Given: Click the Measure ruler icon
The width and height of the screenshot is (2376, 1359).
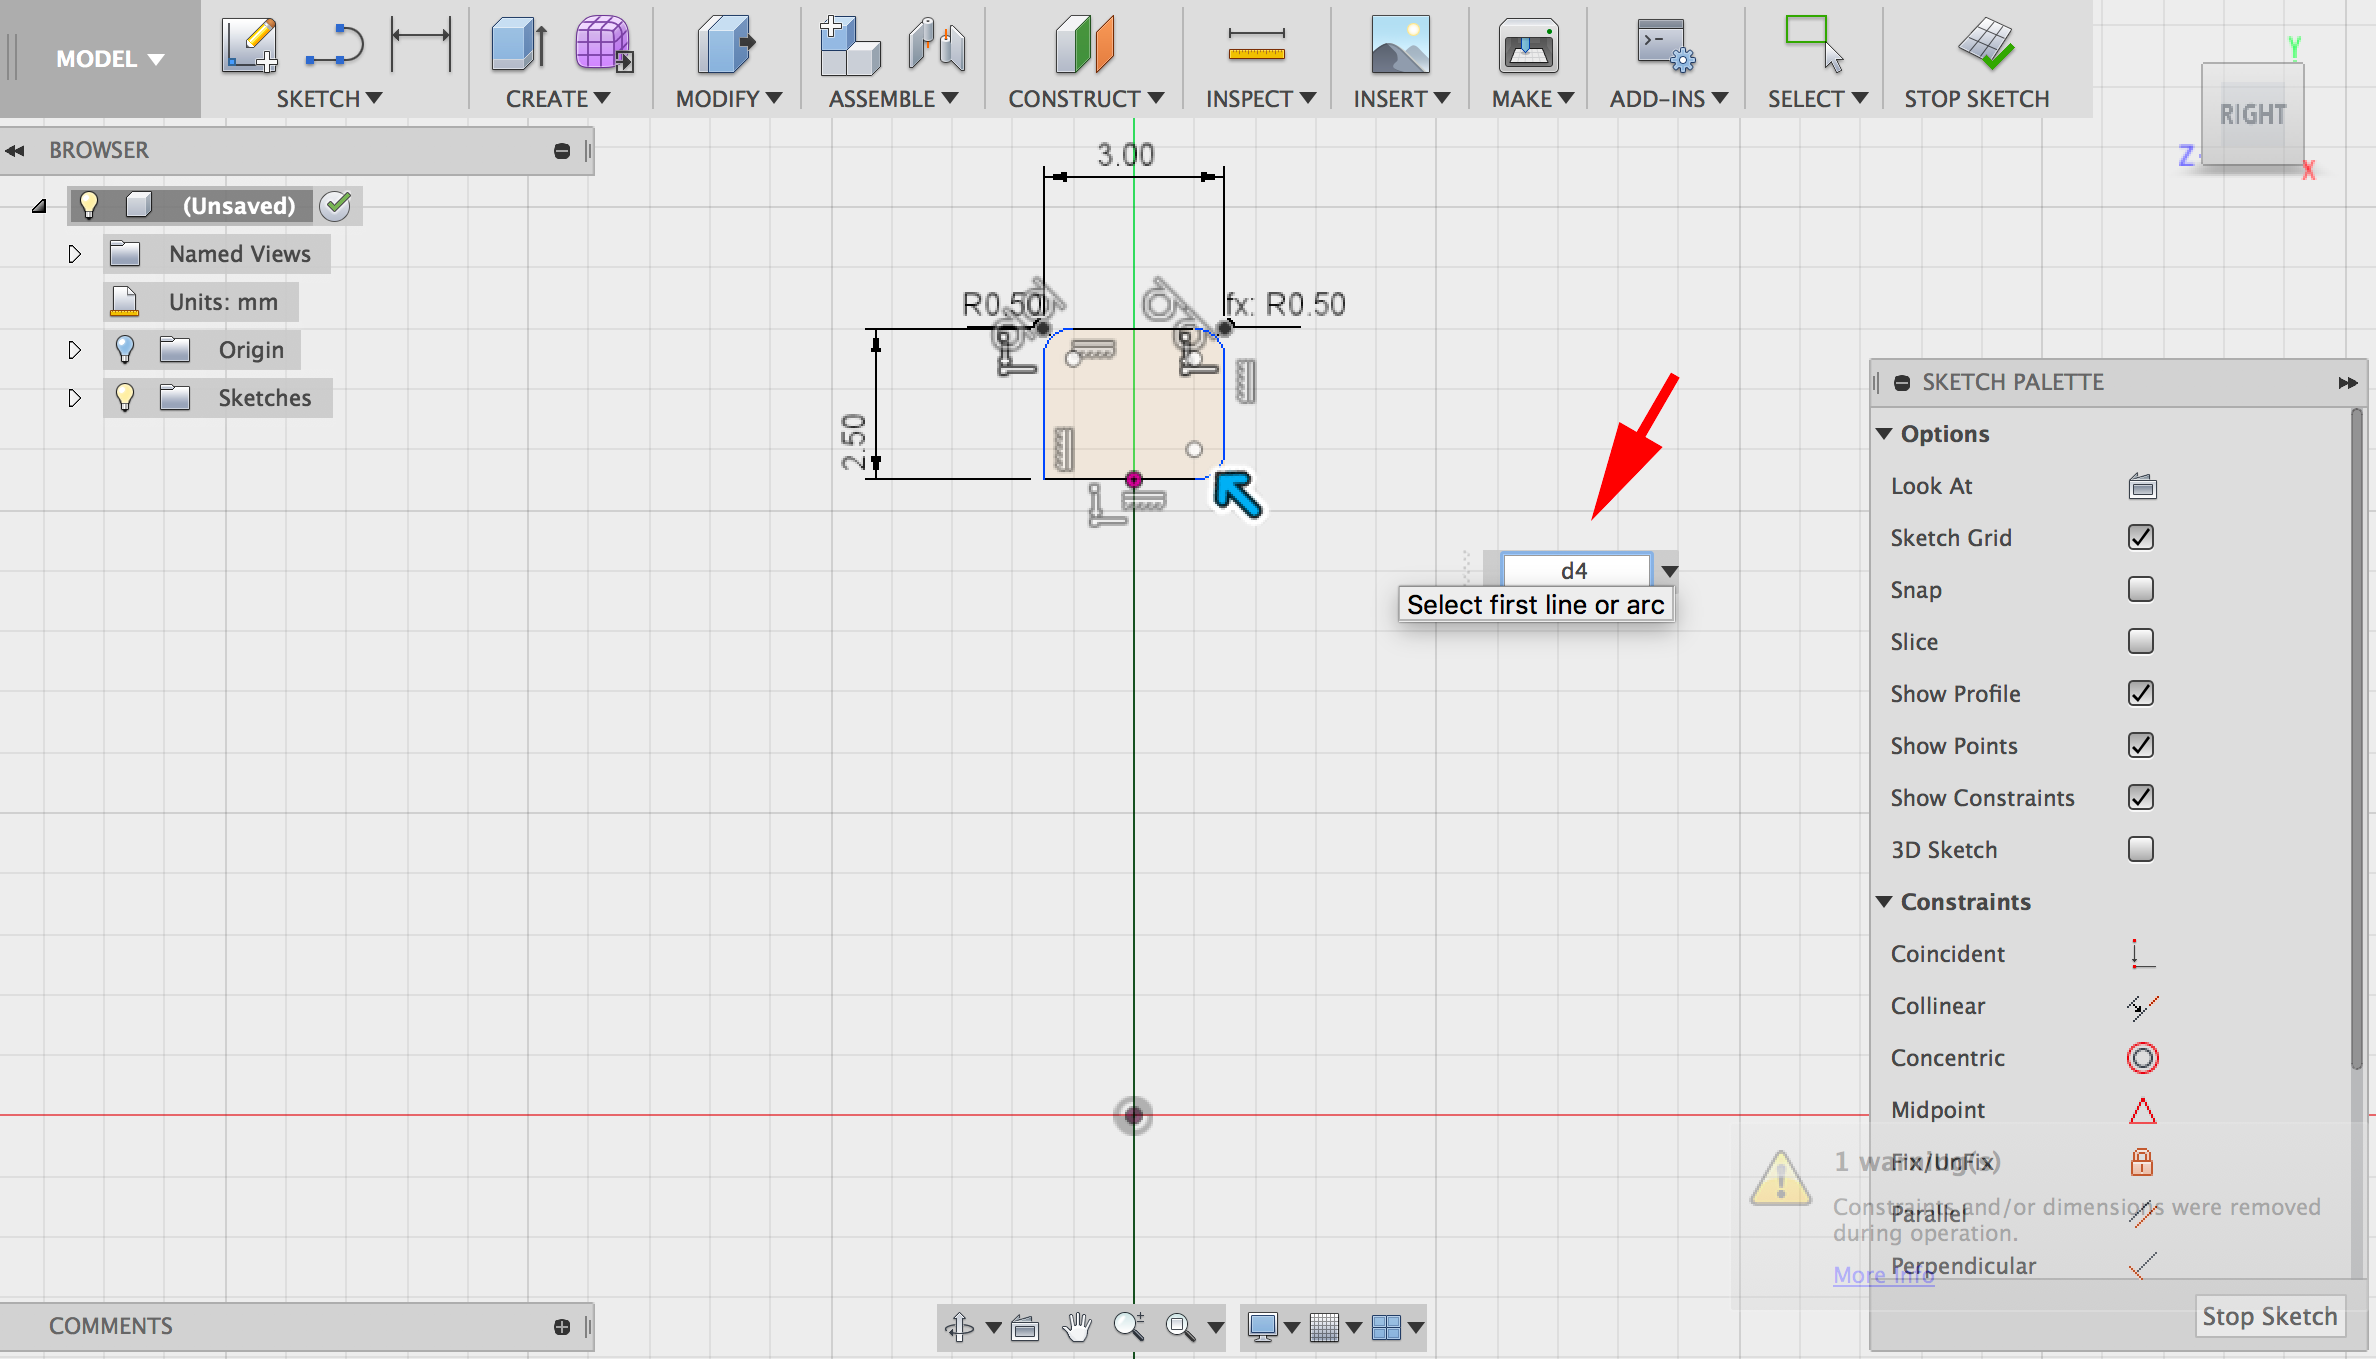Looking at the screenshot, I should 1256,46.
